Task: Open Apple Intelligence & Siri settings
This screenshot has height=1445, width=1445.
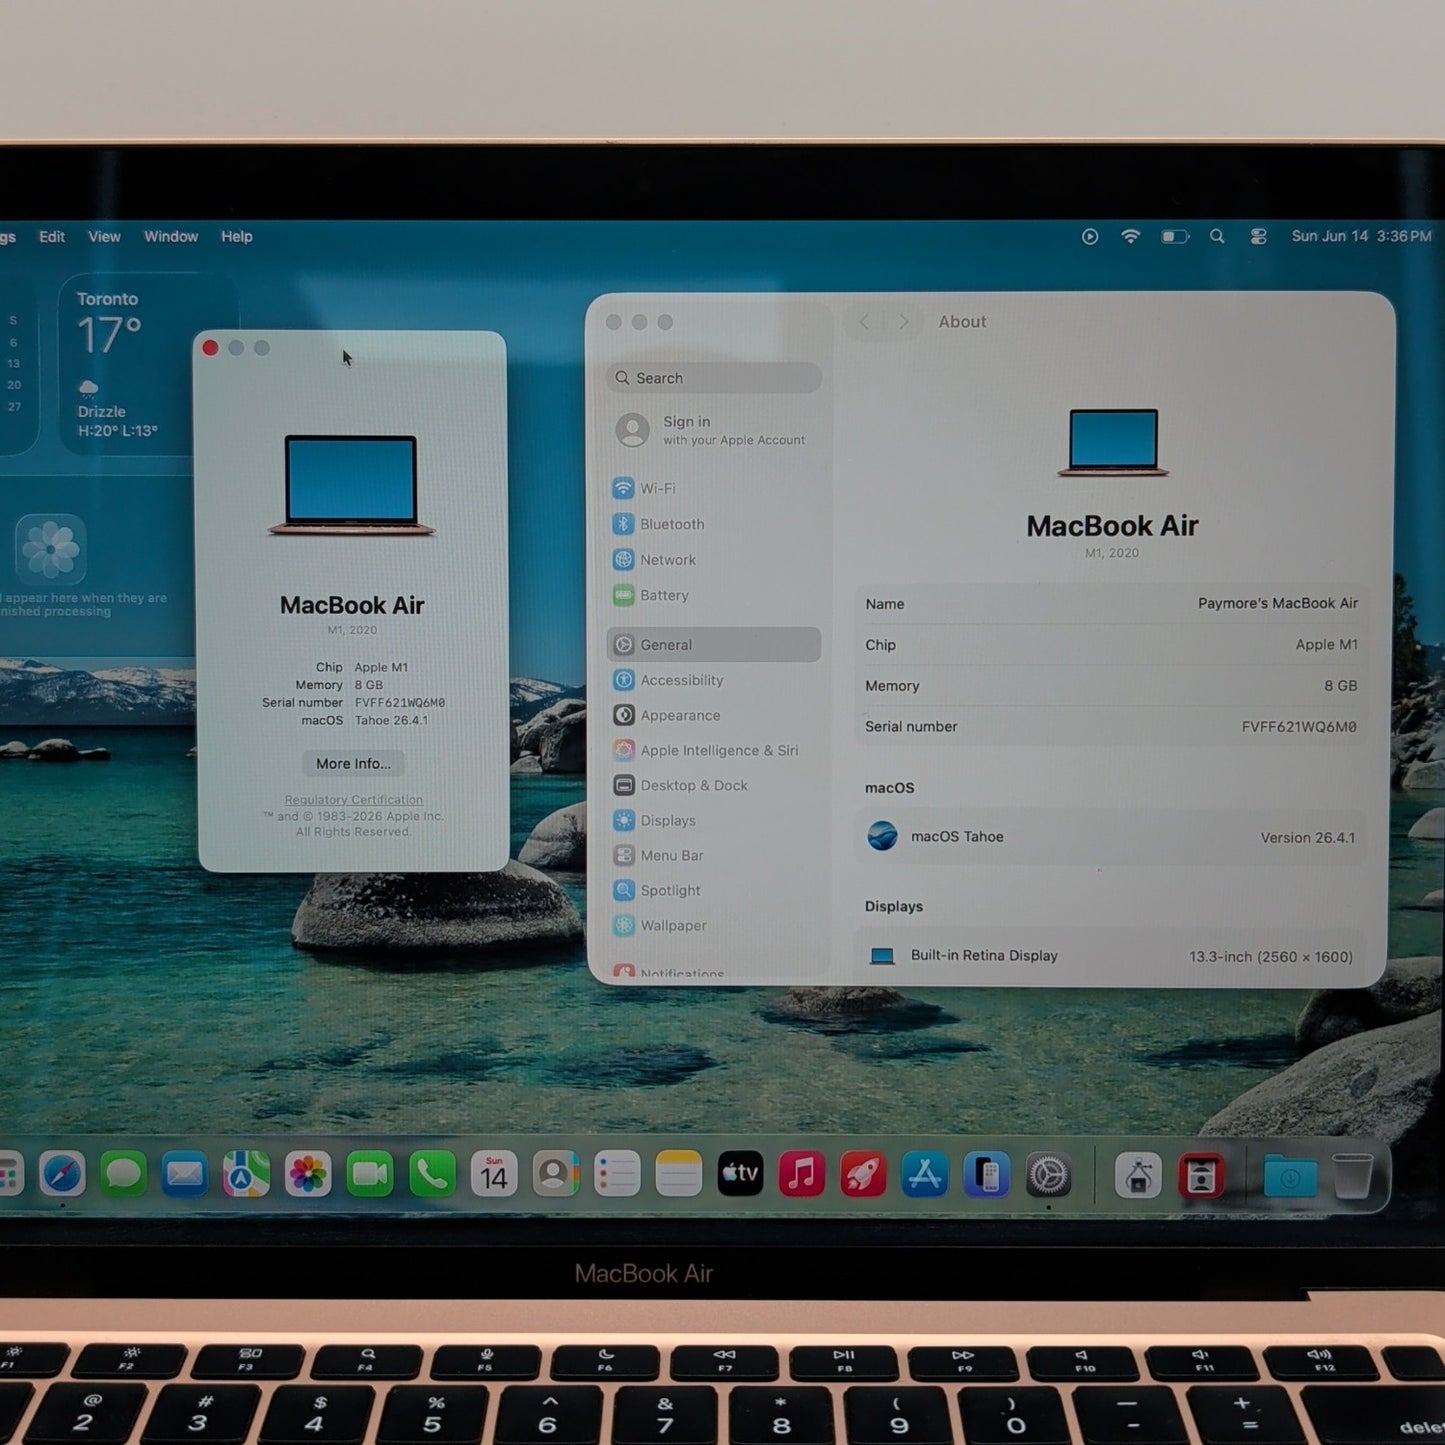Action: coord(714,750)
